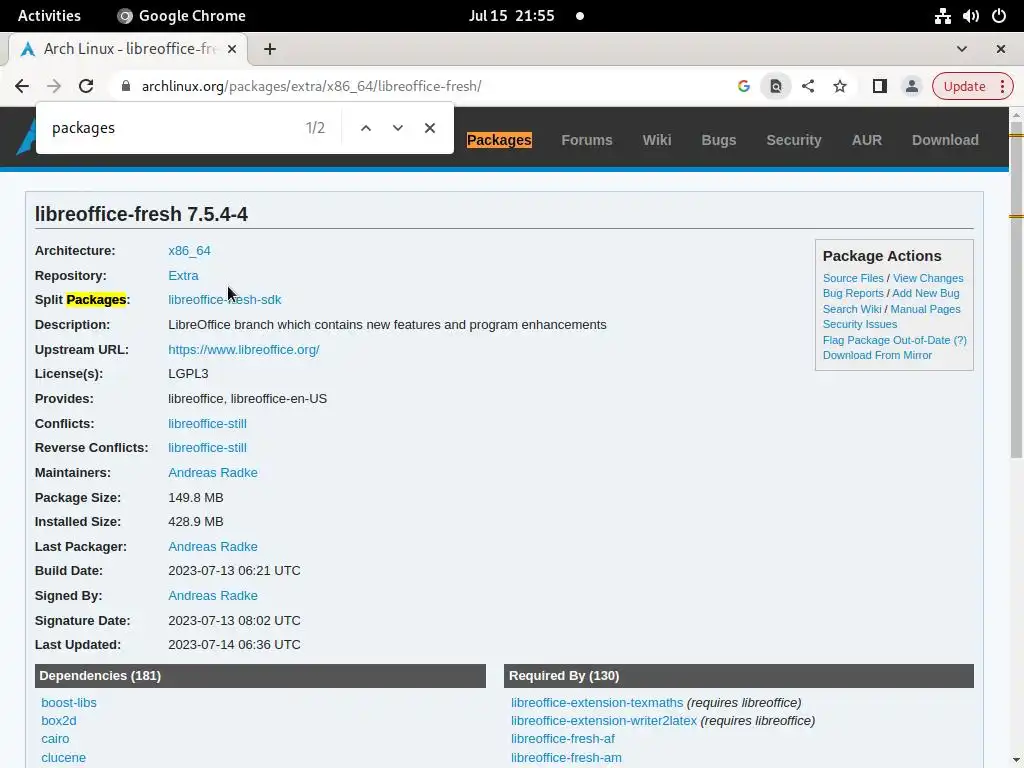Open the Chrome profile avatar
The width and height of the screenshot is (1024, 768).
point(912,86)
